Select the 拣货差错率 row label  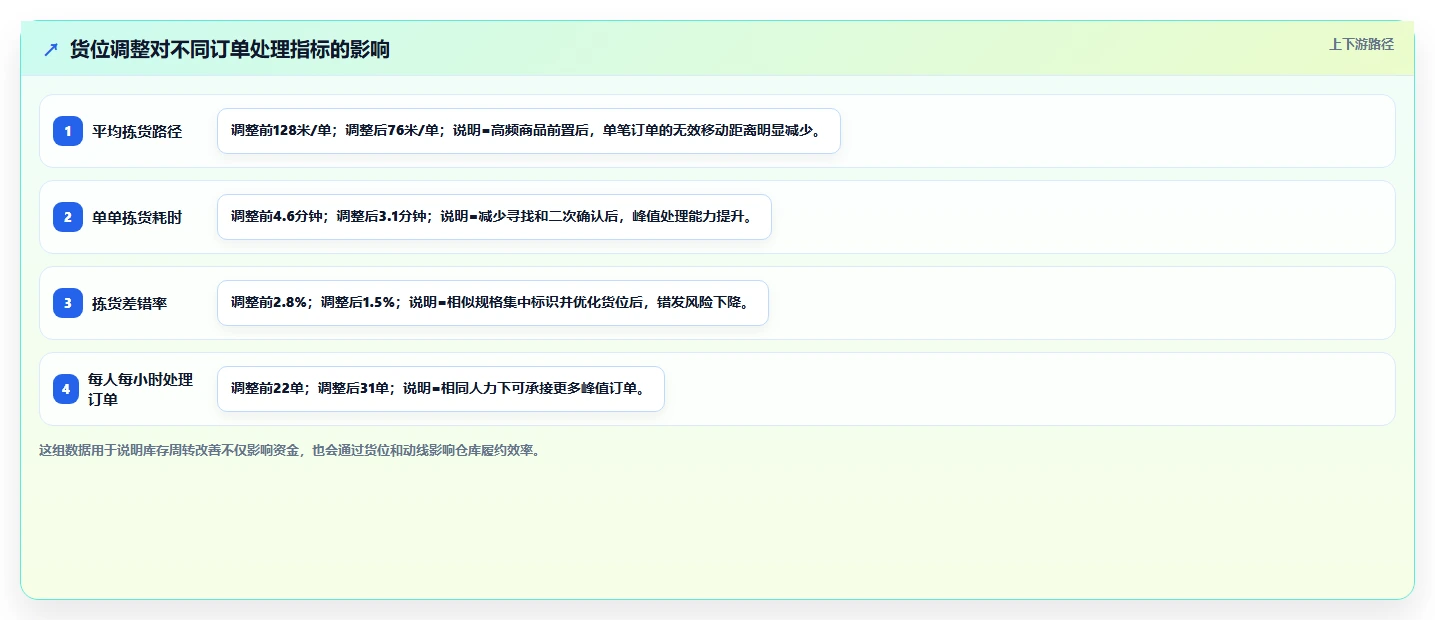(x=130, y=303)
